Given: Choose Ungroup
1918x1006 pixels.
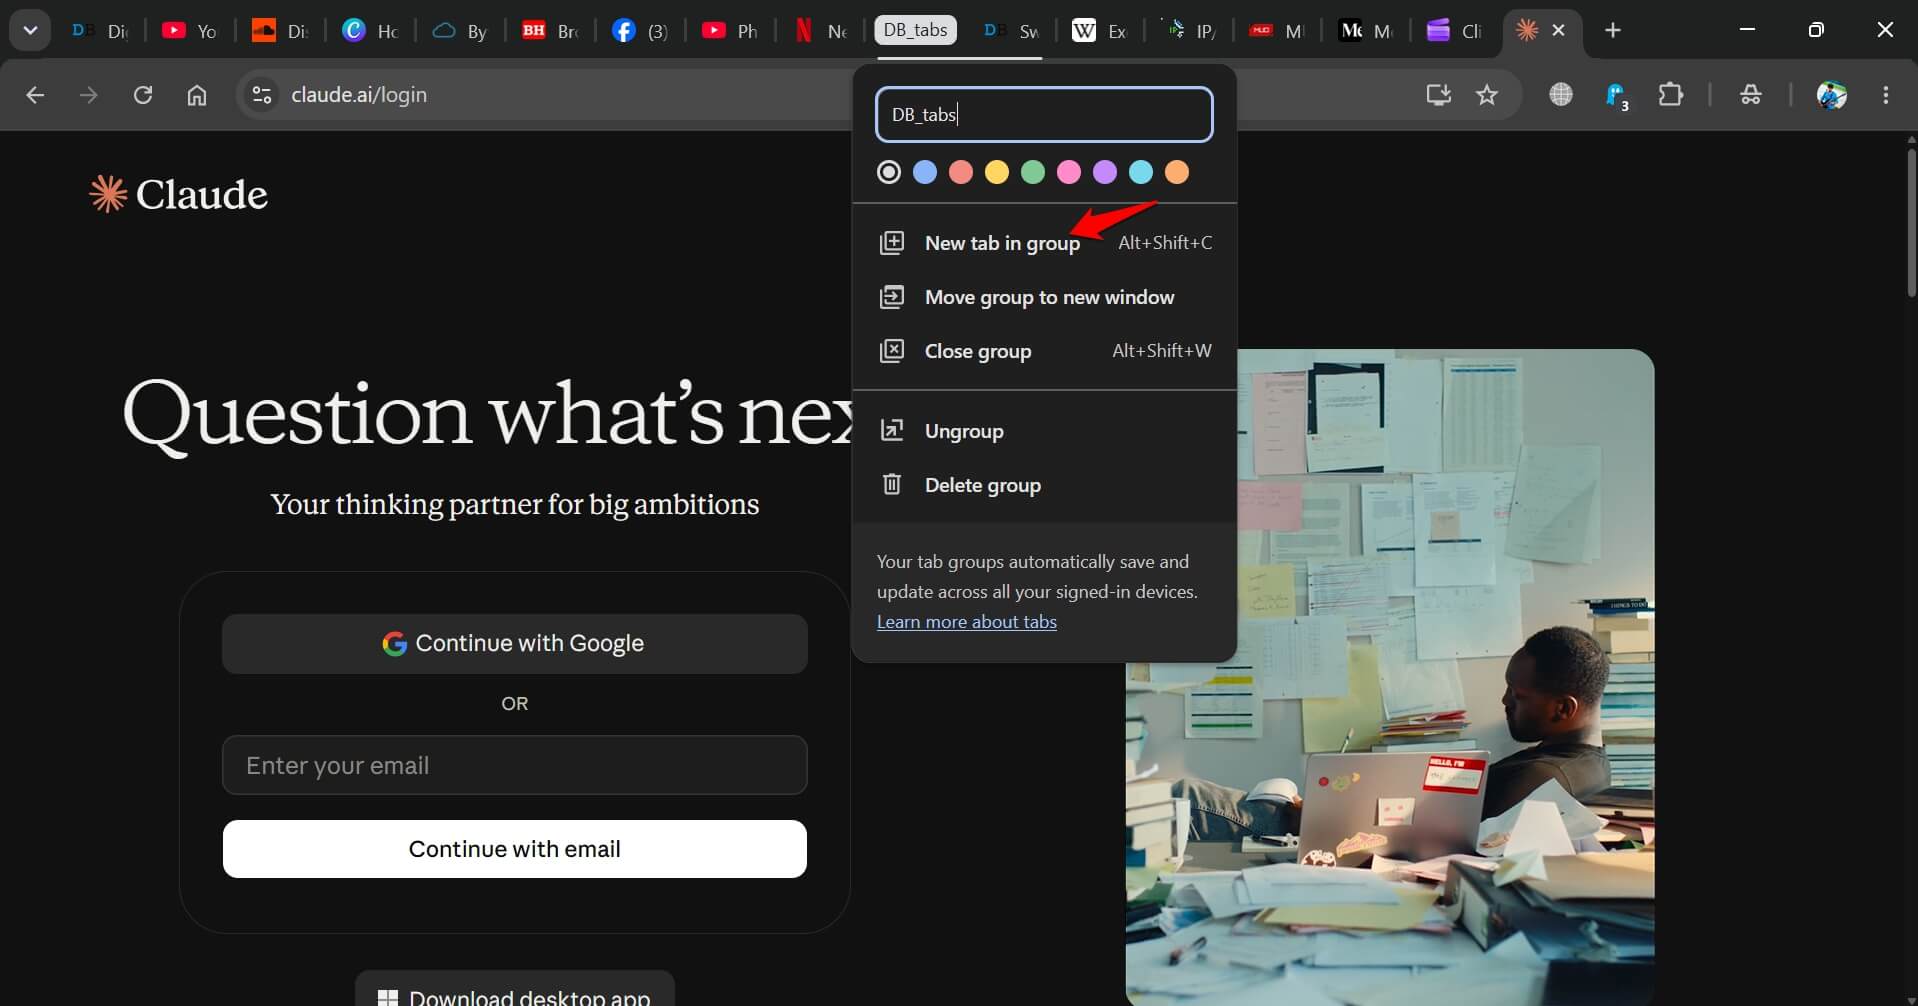Looking at the screenshot, I should pos(1044,431).
